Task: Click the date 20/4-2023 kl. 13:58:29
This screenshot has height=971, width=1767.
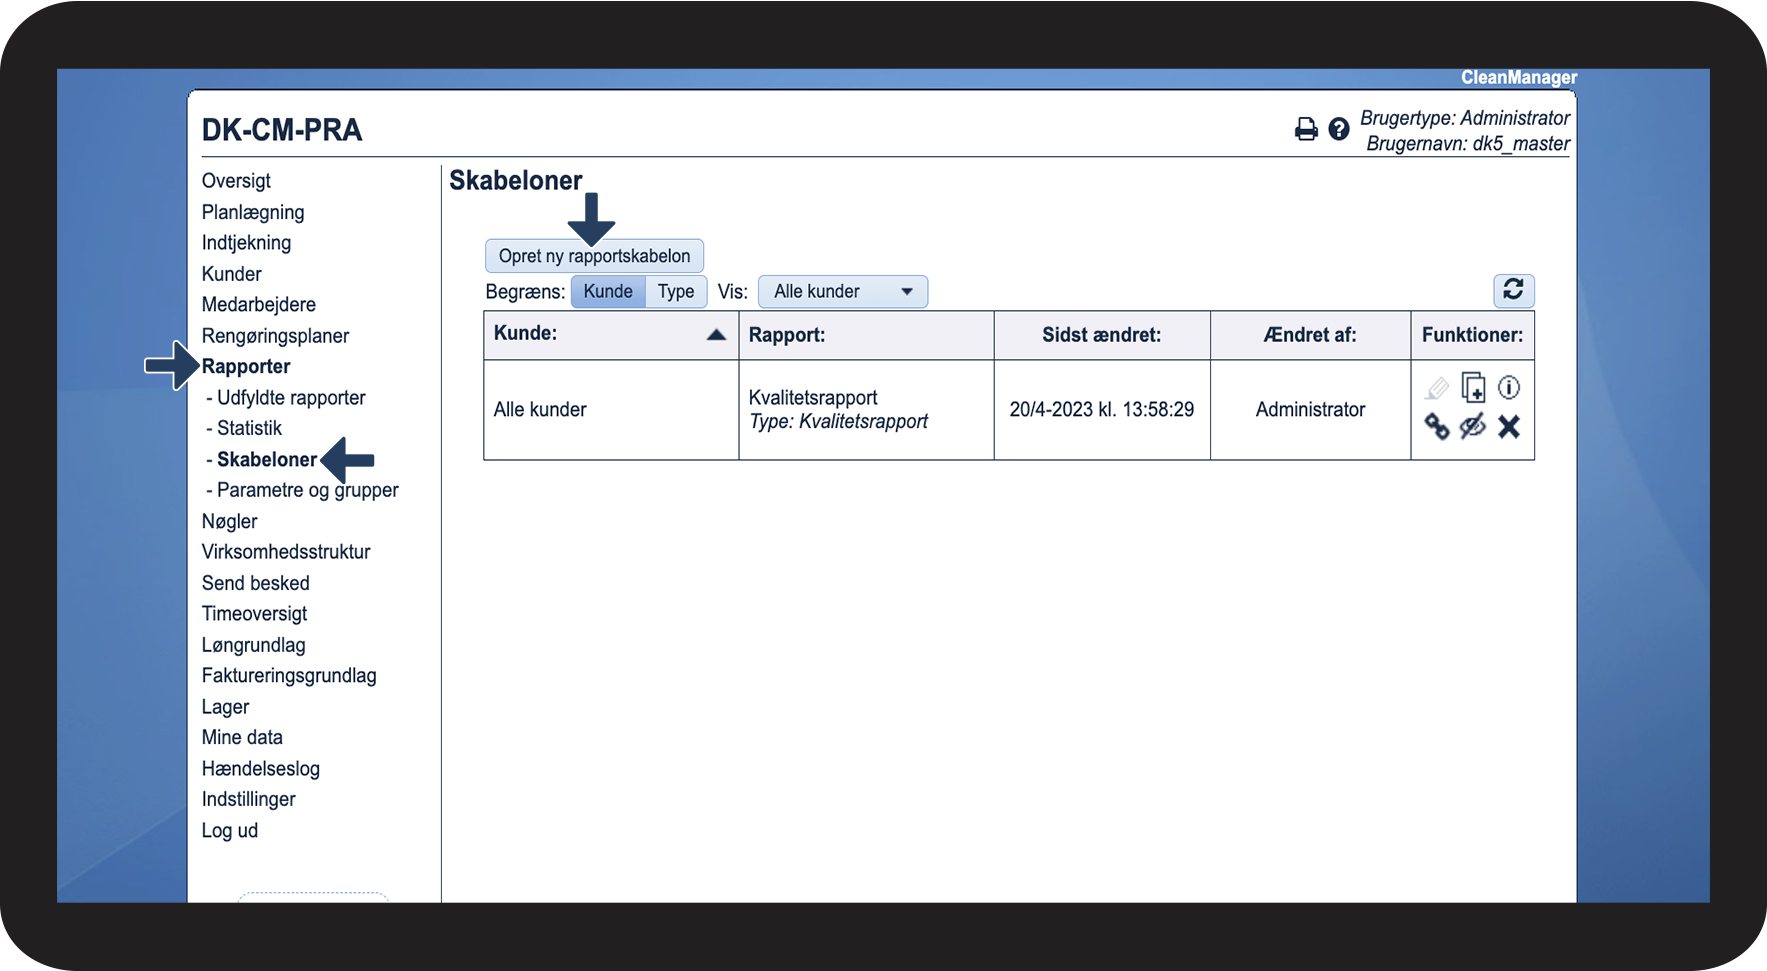Action: click(1102, 410)
